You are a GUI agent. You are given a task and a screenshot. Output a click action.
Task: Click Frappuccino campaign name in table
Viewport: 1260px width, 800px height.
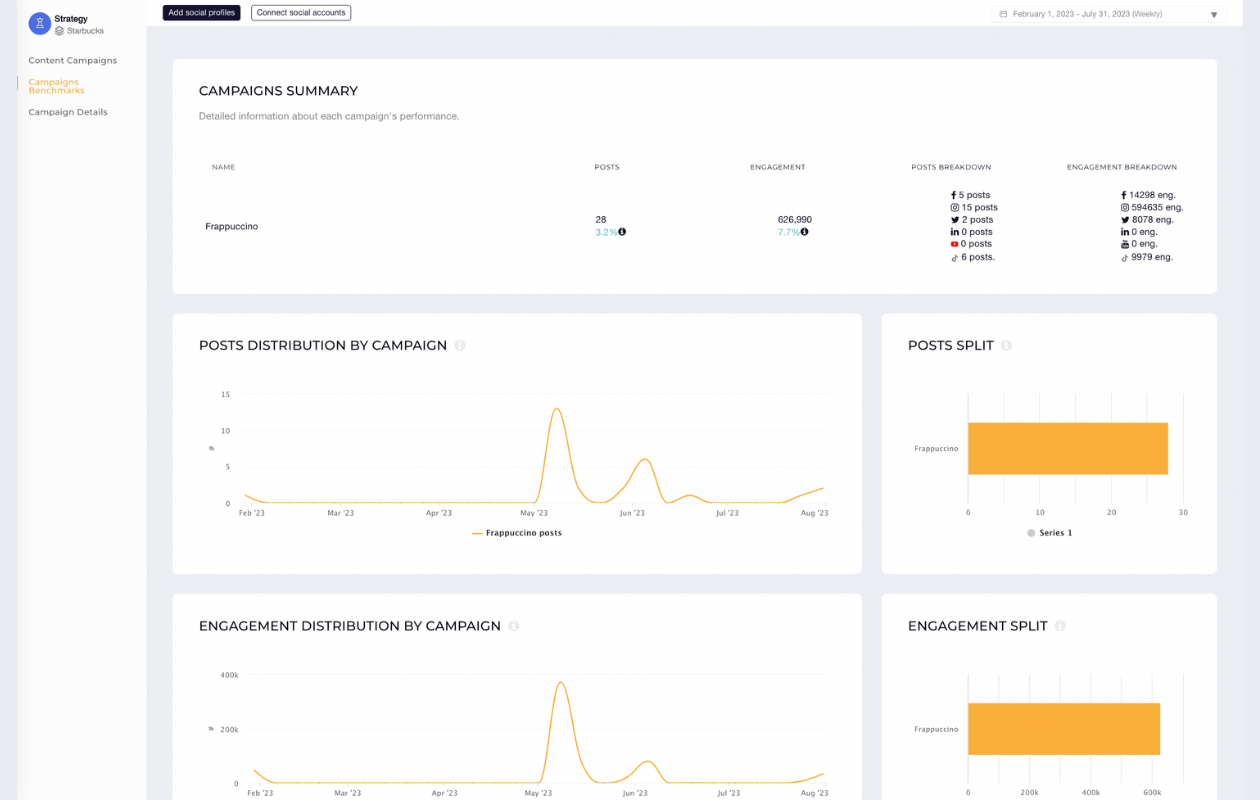point(231,226)
